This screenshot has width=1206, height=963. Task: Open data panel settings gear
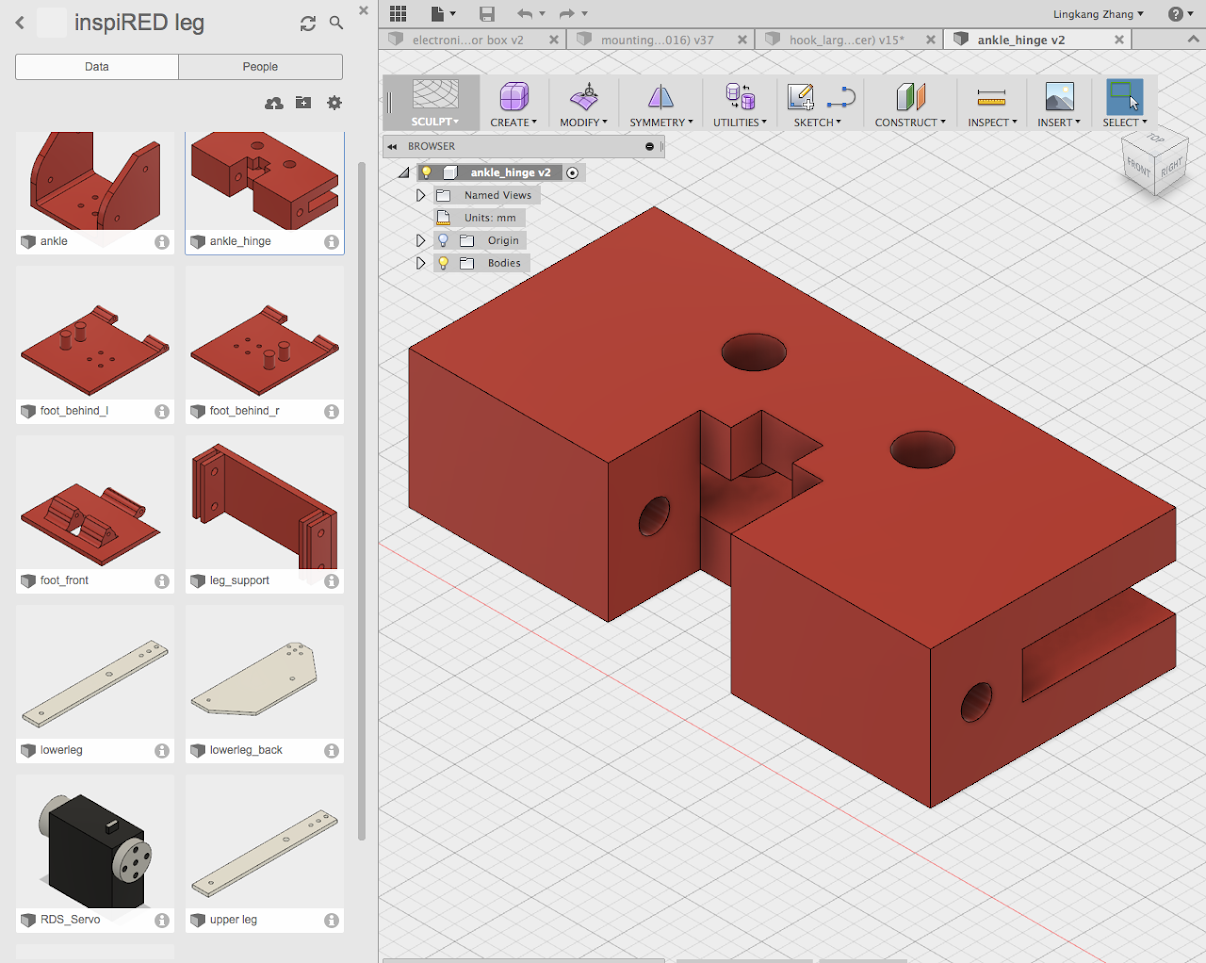(334, 103)
